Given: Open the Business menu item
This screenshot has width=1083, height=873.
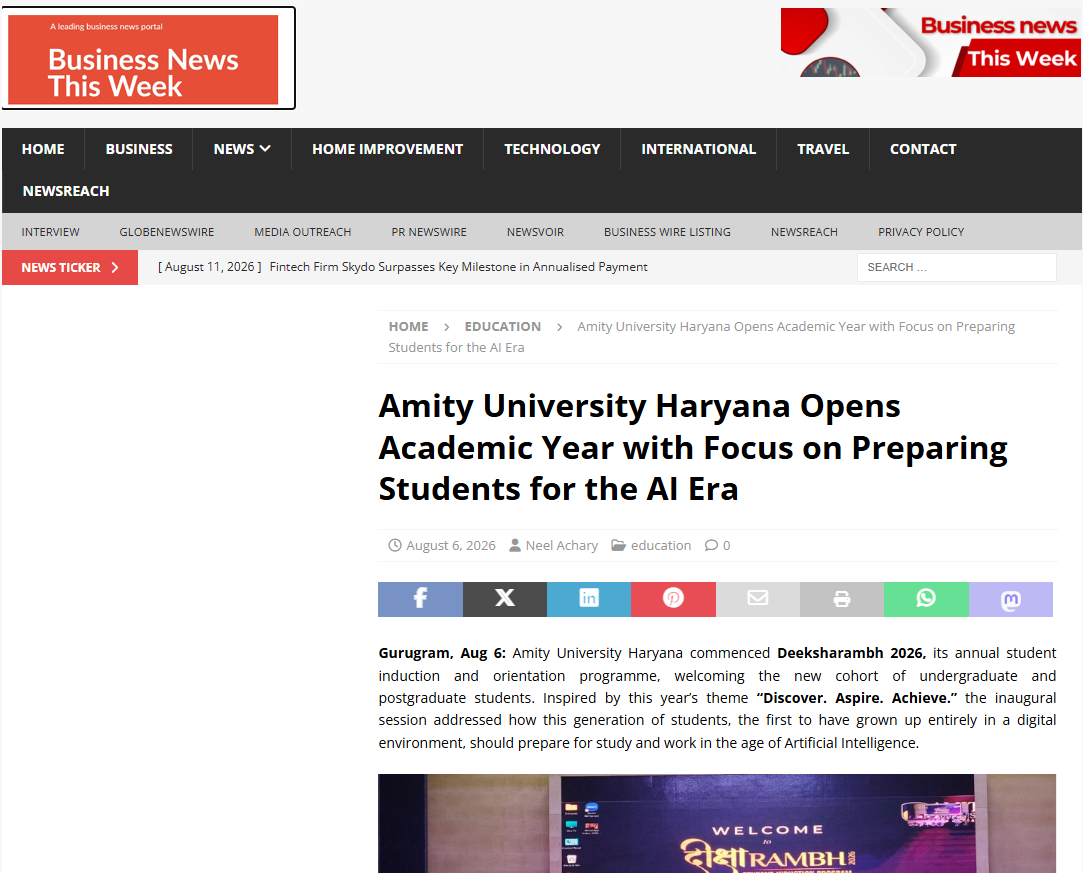Looking at the screenshot, I should (139, 149).
